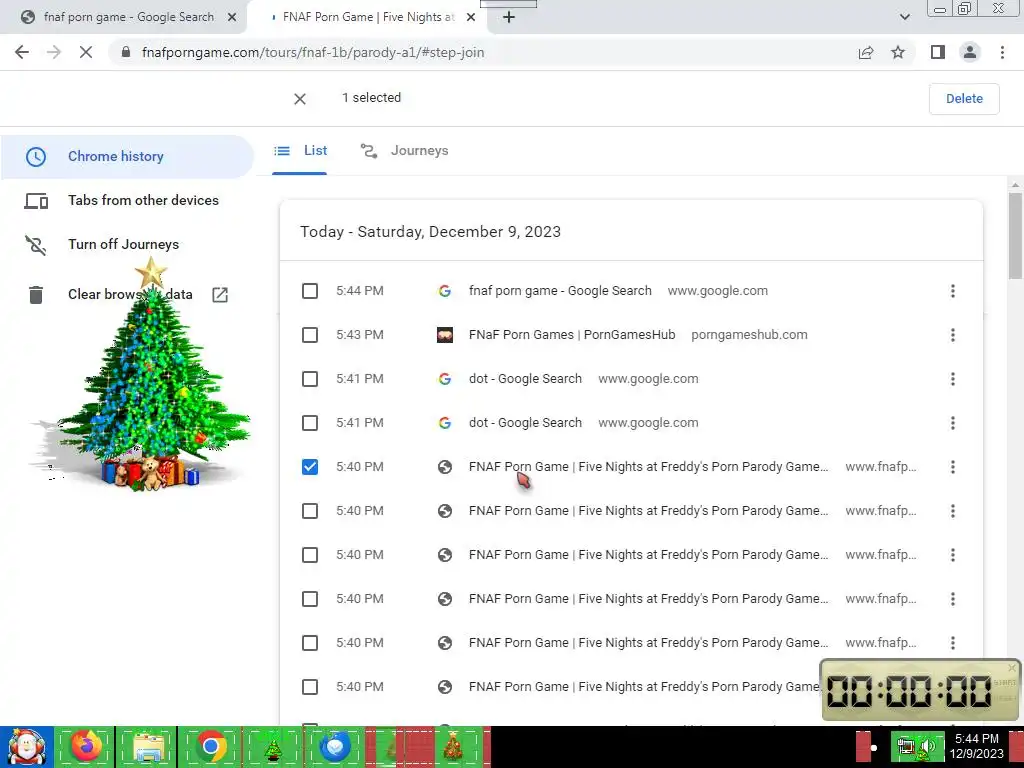This screenshot has height=768, width=1024.
Task: Click the external link icon beside Clear browsing data
Action: (220, 295)
